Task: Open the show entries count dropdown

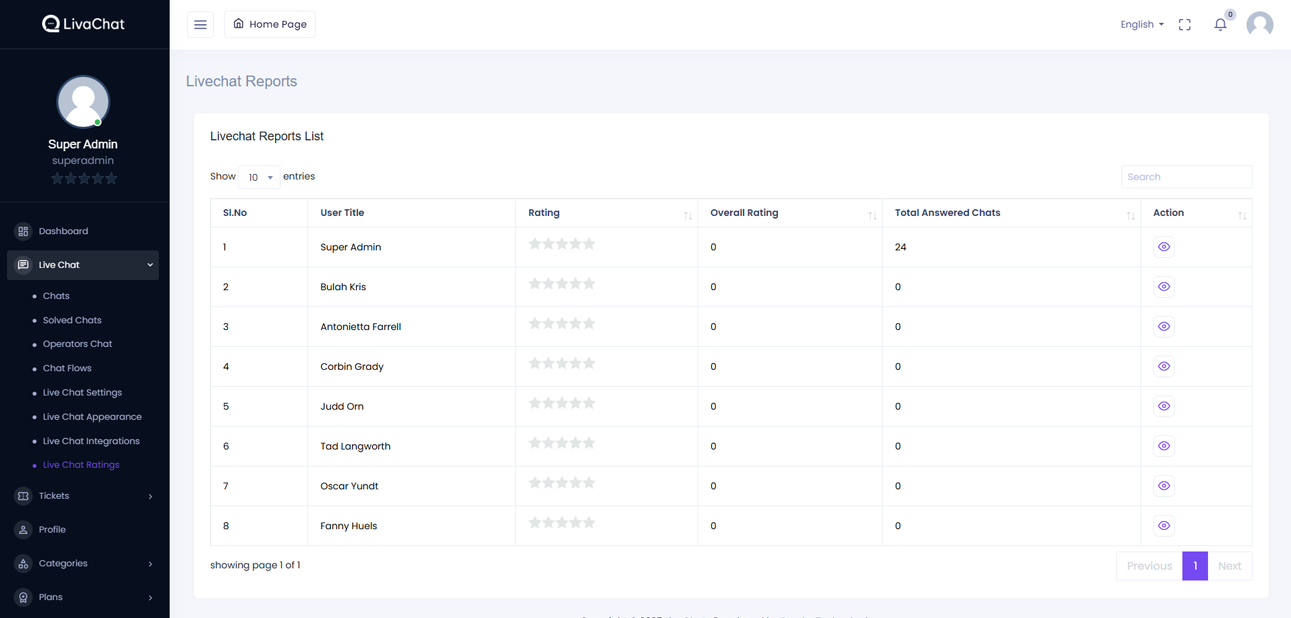Action: [x=259, y=177]
